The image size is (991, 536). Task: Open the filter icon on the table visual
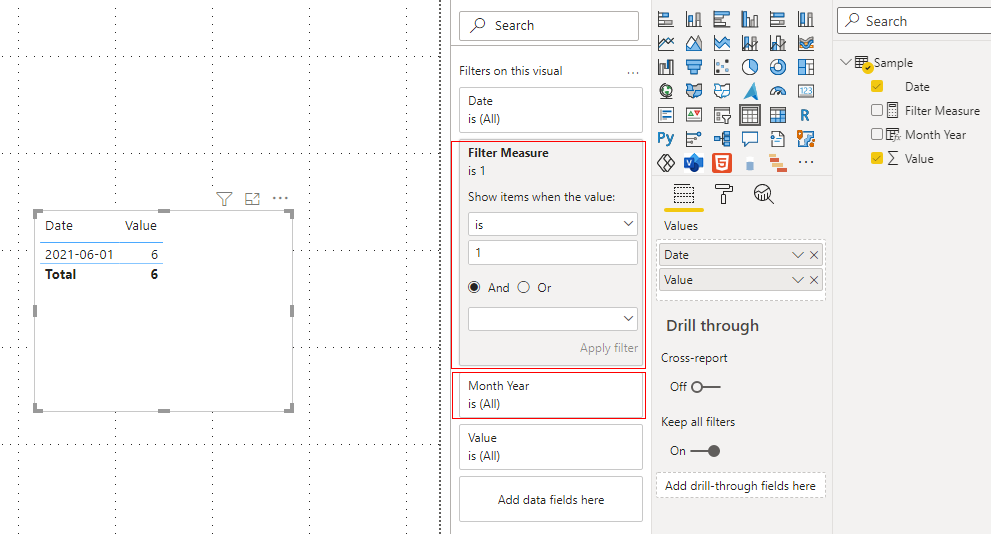[224, 199]
